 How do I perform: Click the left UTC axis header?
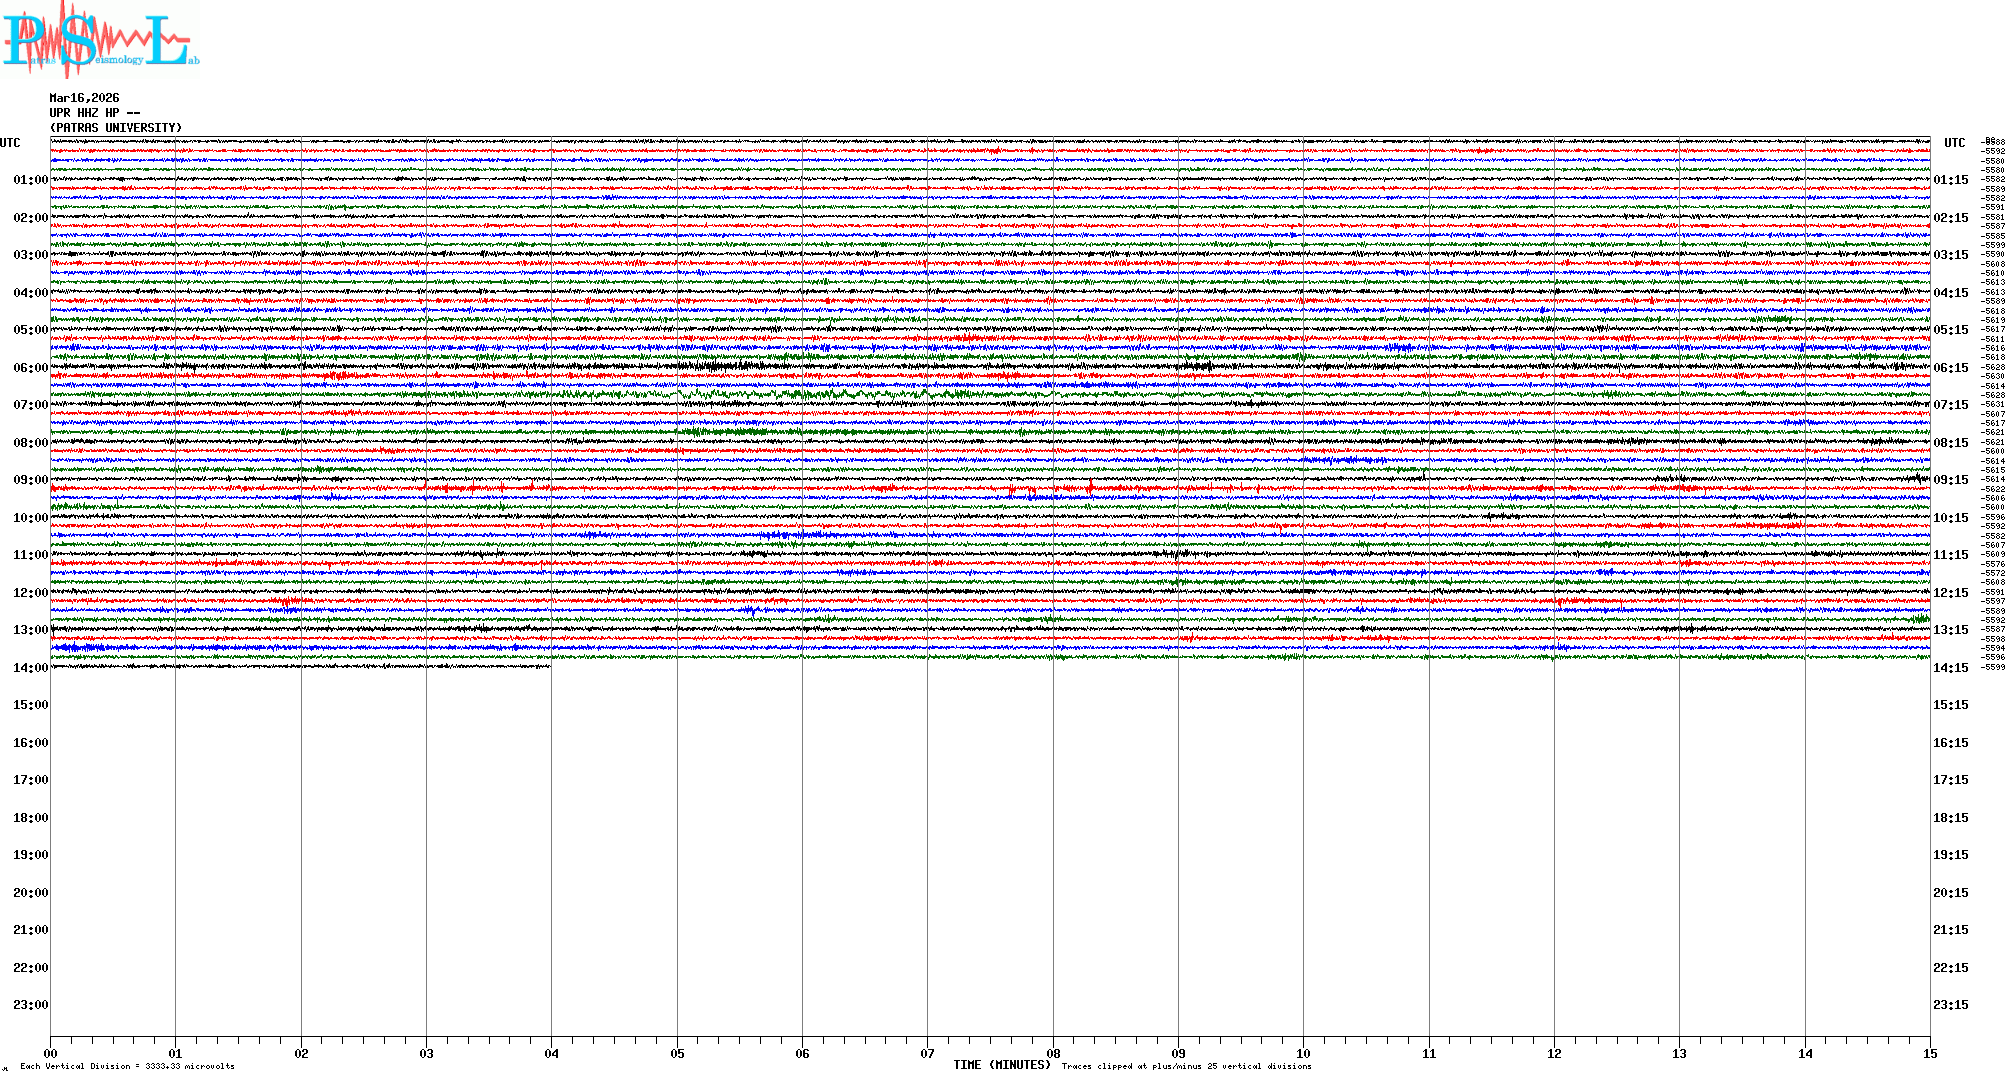pos(10,143)
